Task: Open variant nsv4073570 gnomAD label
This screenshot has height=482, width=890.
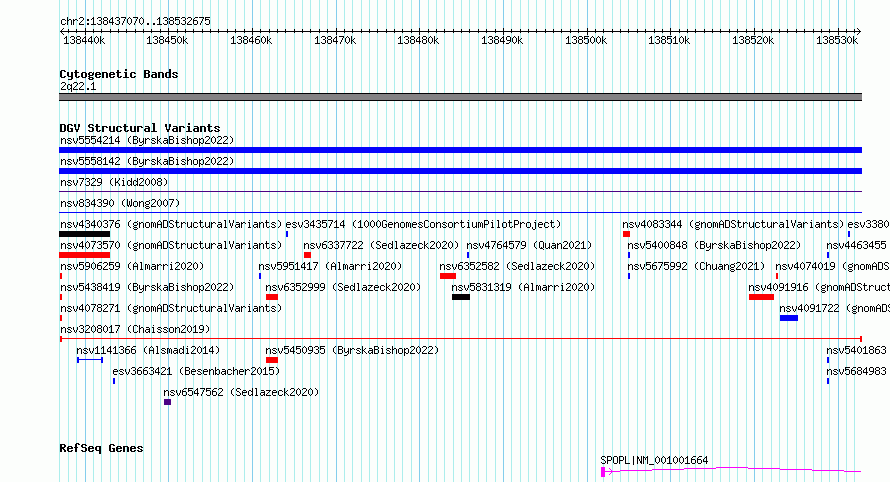Action: coord(171,245)
